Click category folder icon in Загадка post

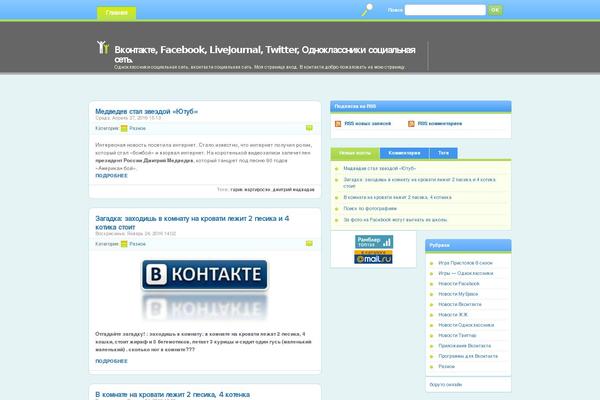point(124,244)
